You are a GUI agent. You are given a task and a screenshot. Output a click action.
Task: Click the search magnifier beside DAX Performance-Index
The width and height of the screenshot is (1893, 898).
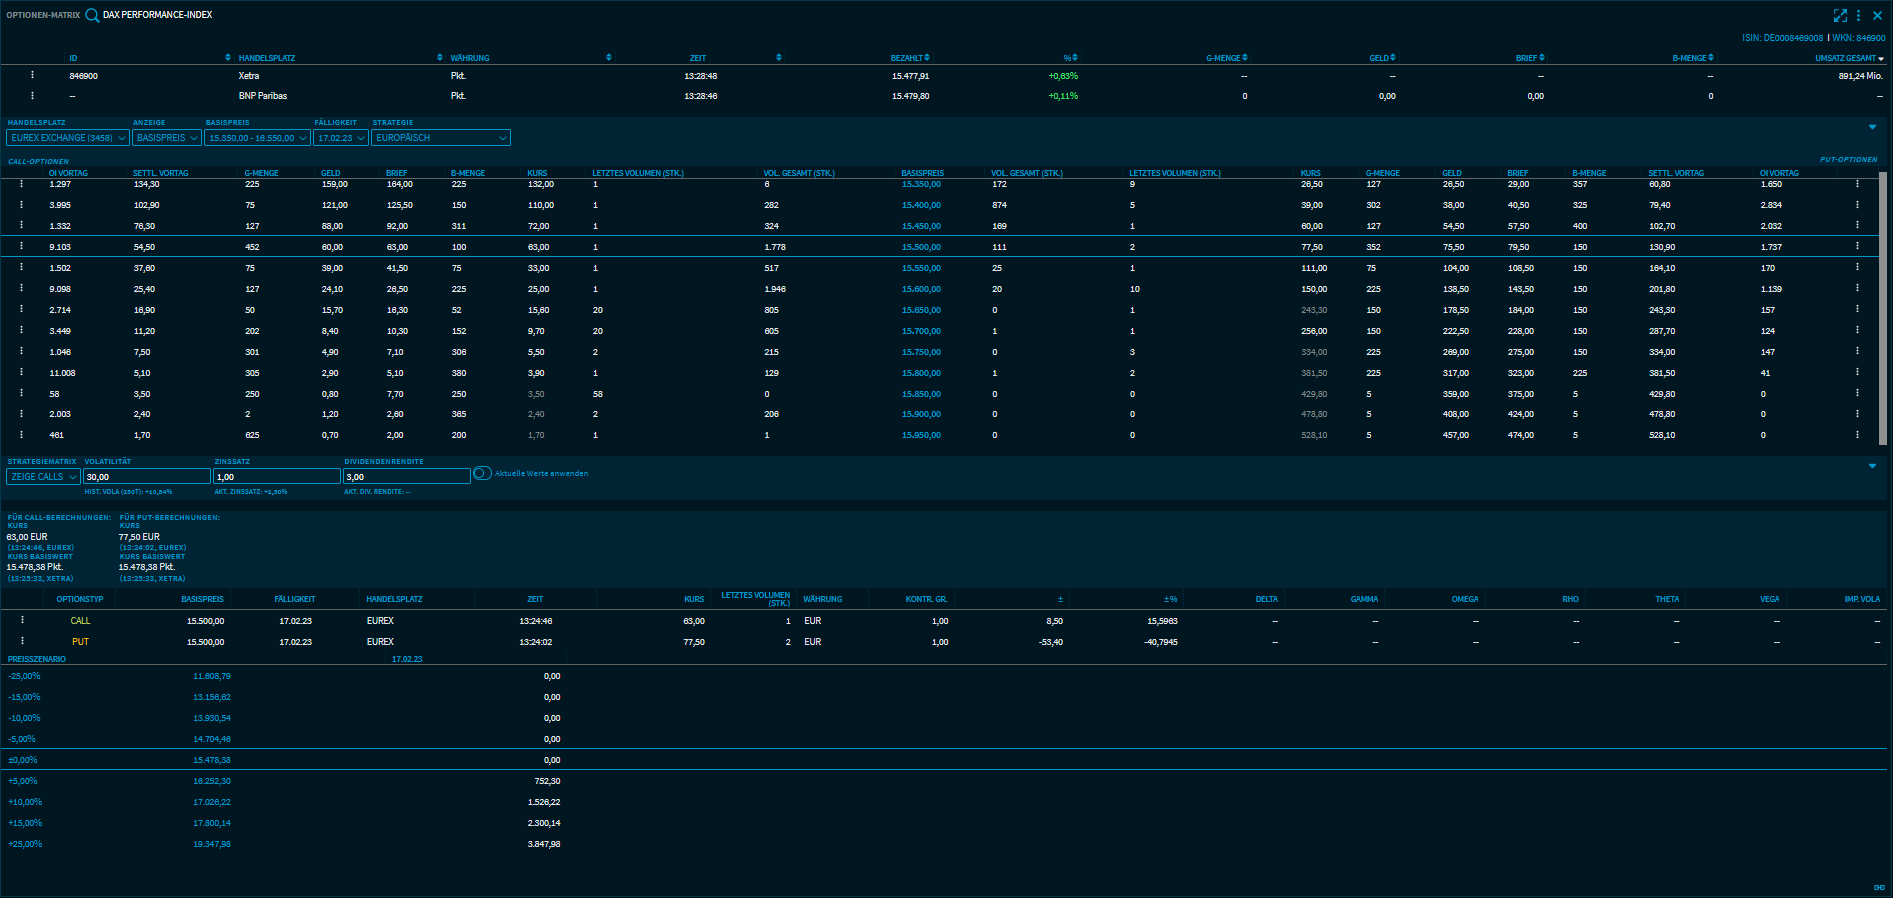coord(92,15)
